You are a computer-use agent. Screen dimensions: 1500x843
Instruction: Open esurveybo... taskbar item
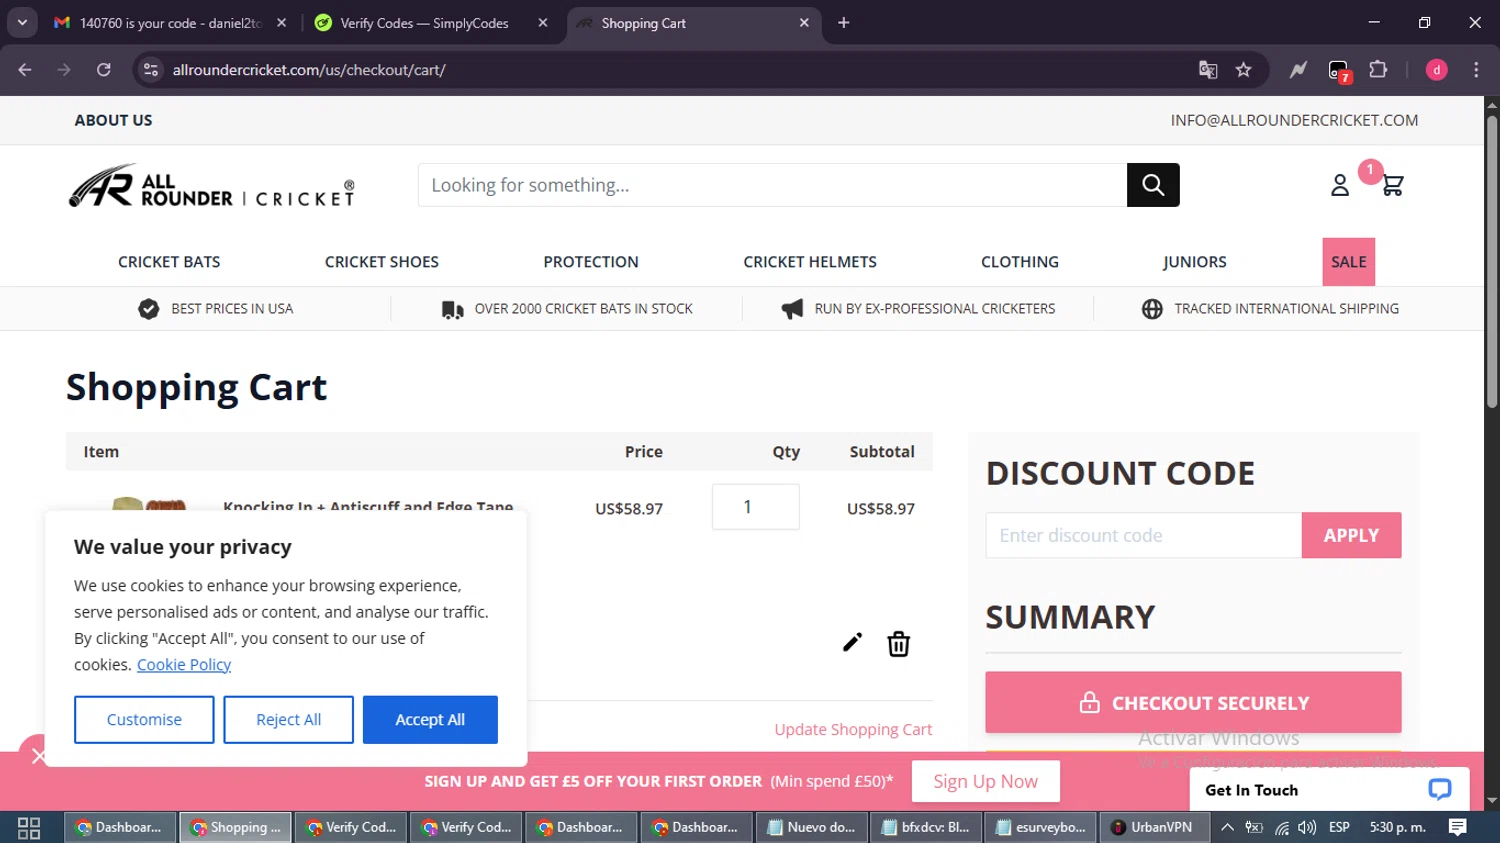pyautogui.click(x=1041, y=827)
